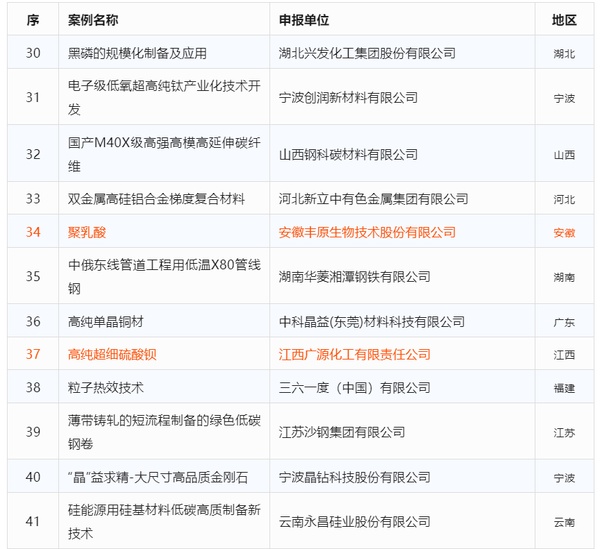Click 湖北兴发化工集团股份有限公司 cell
This screenshot has width=600, height=549.
pyautogui.click(x=367, y=53)
